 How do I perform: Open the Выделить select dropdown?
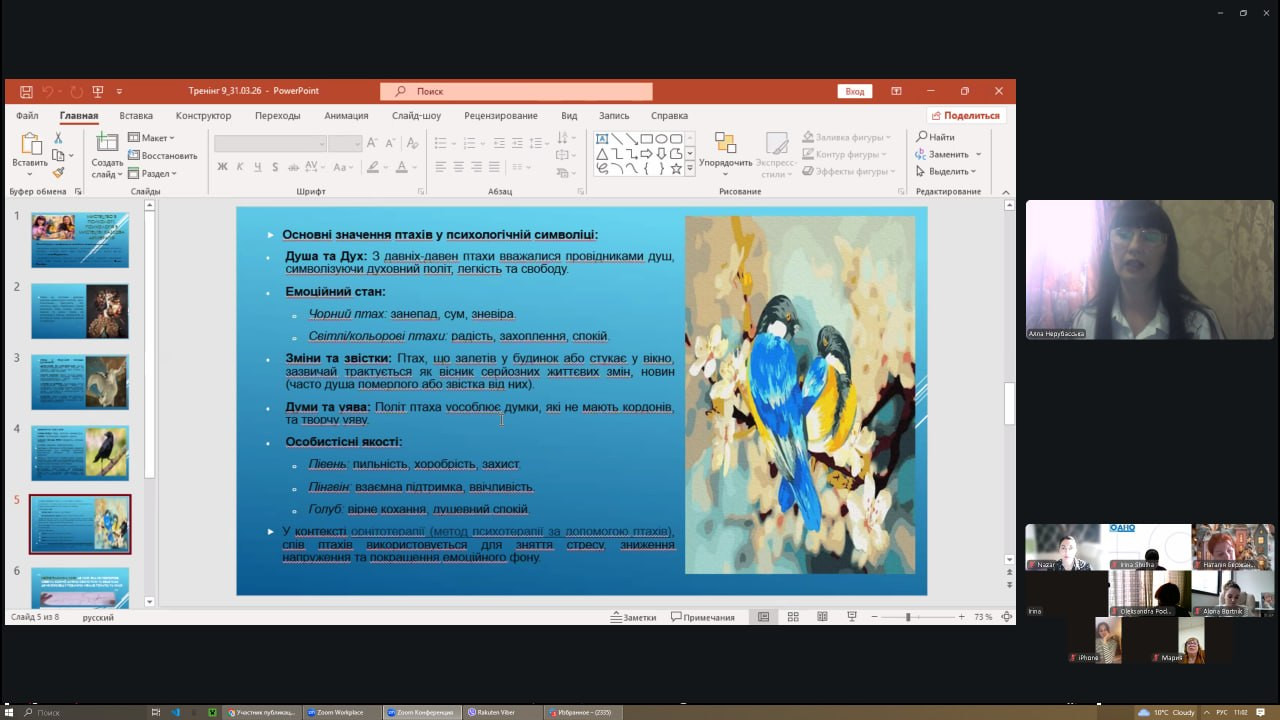[947, 171]
